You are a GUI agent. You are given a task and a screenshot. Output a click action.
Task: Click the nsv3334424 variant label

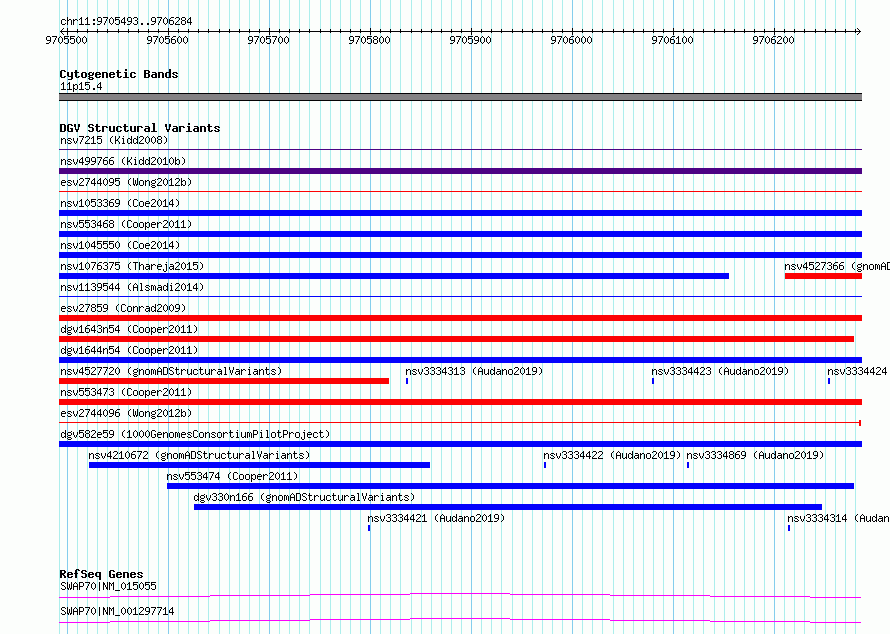pos(858,371)
